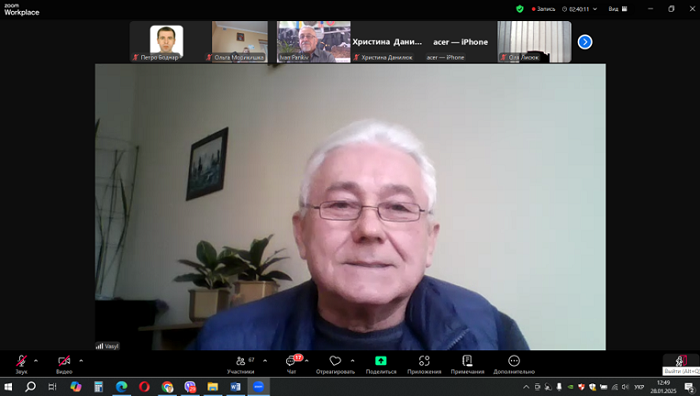The image size is (700, 396).
Task: Expand the arrow next to Участники
Action: tap(265, 361)
